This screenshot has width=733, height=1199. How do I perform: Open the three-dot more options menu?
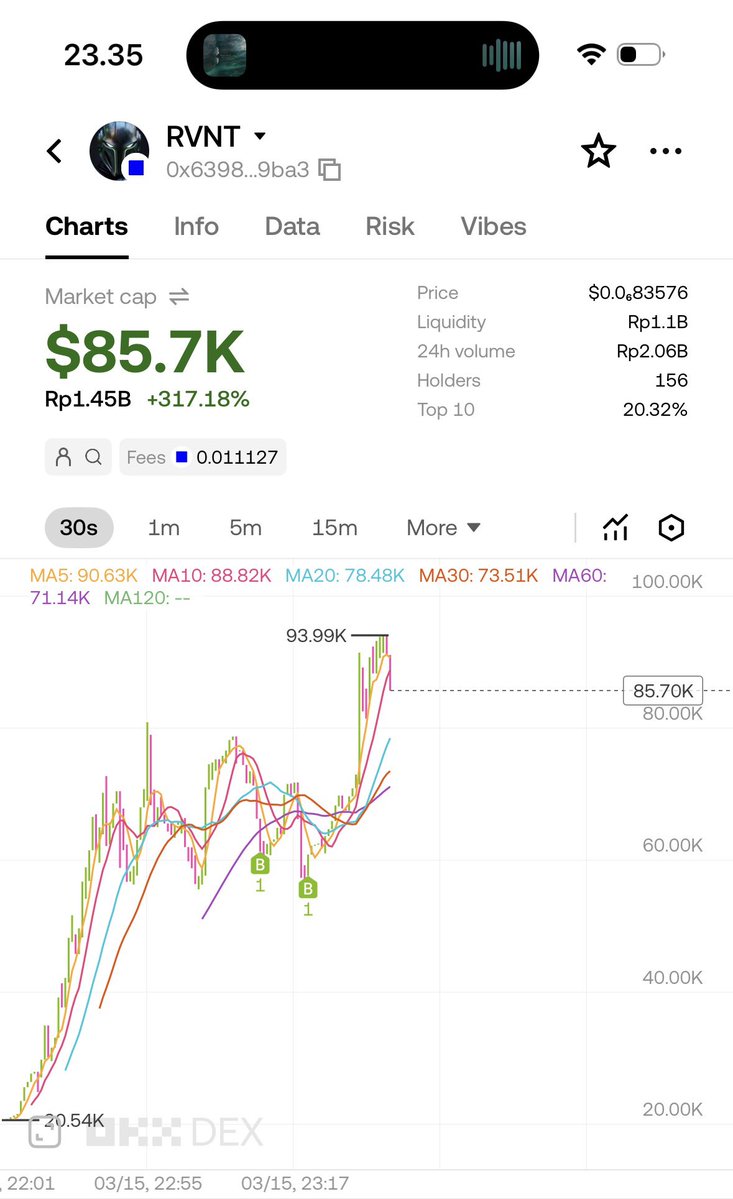666,151
